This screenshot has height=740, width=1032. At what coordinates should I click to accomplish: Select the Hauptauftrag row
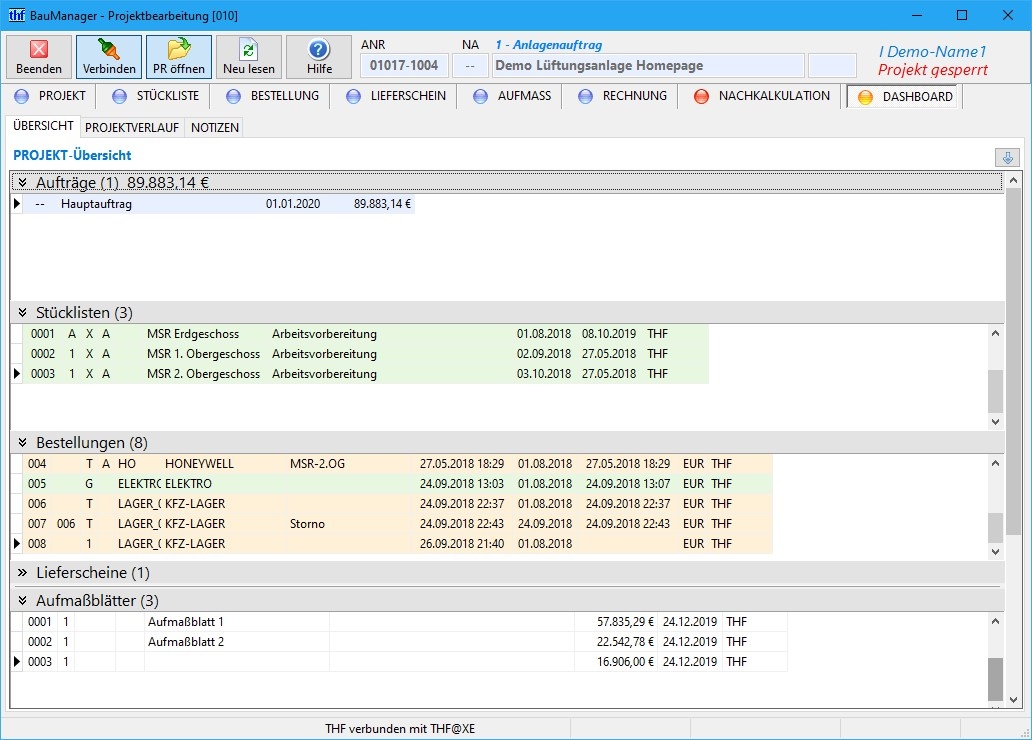pyautogui.click(x=96, y=204)
